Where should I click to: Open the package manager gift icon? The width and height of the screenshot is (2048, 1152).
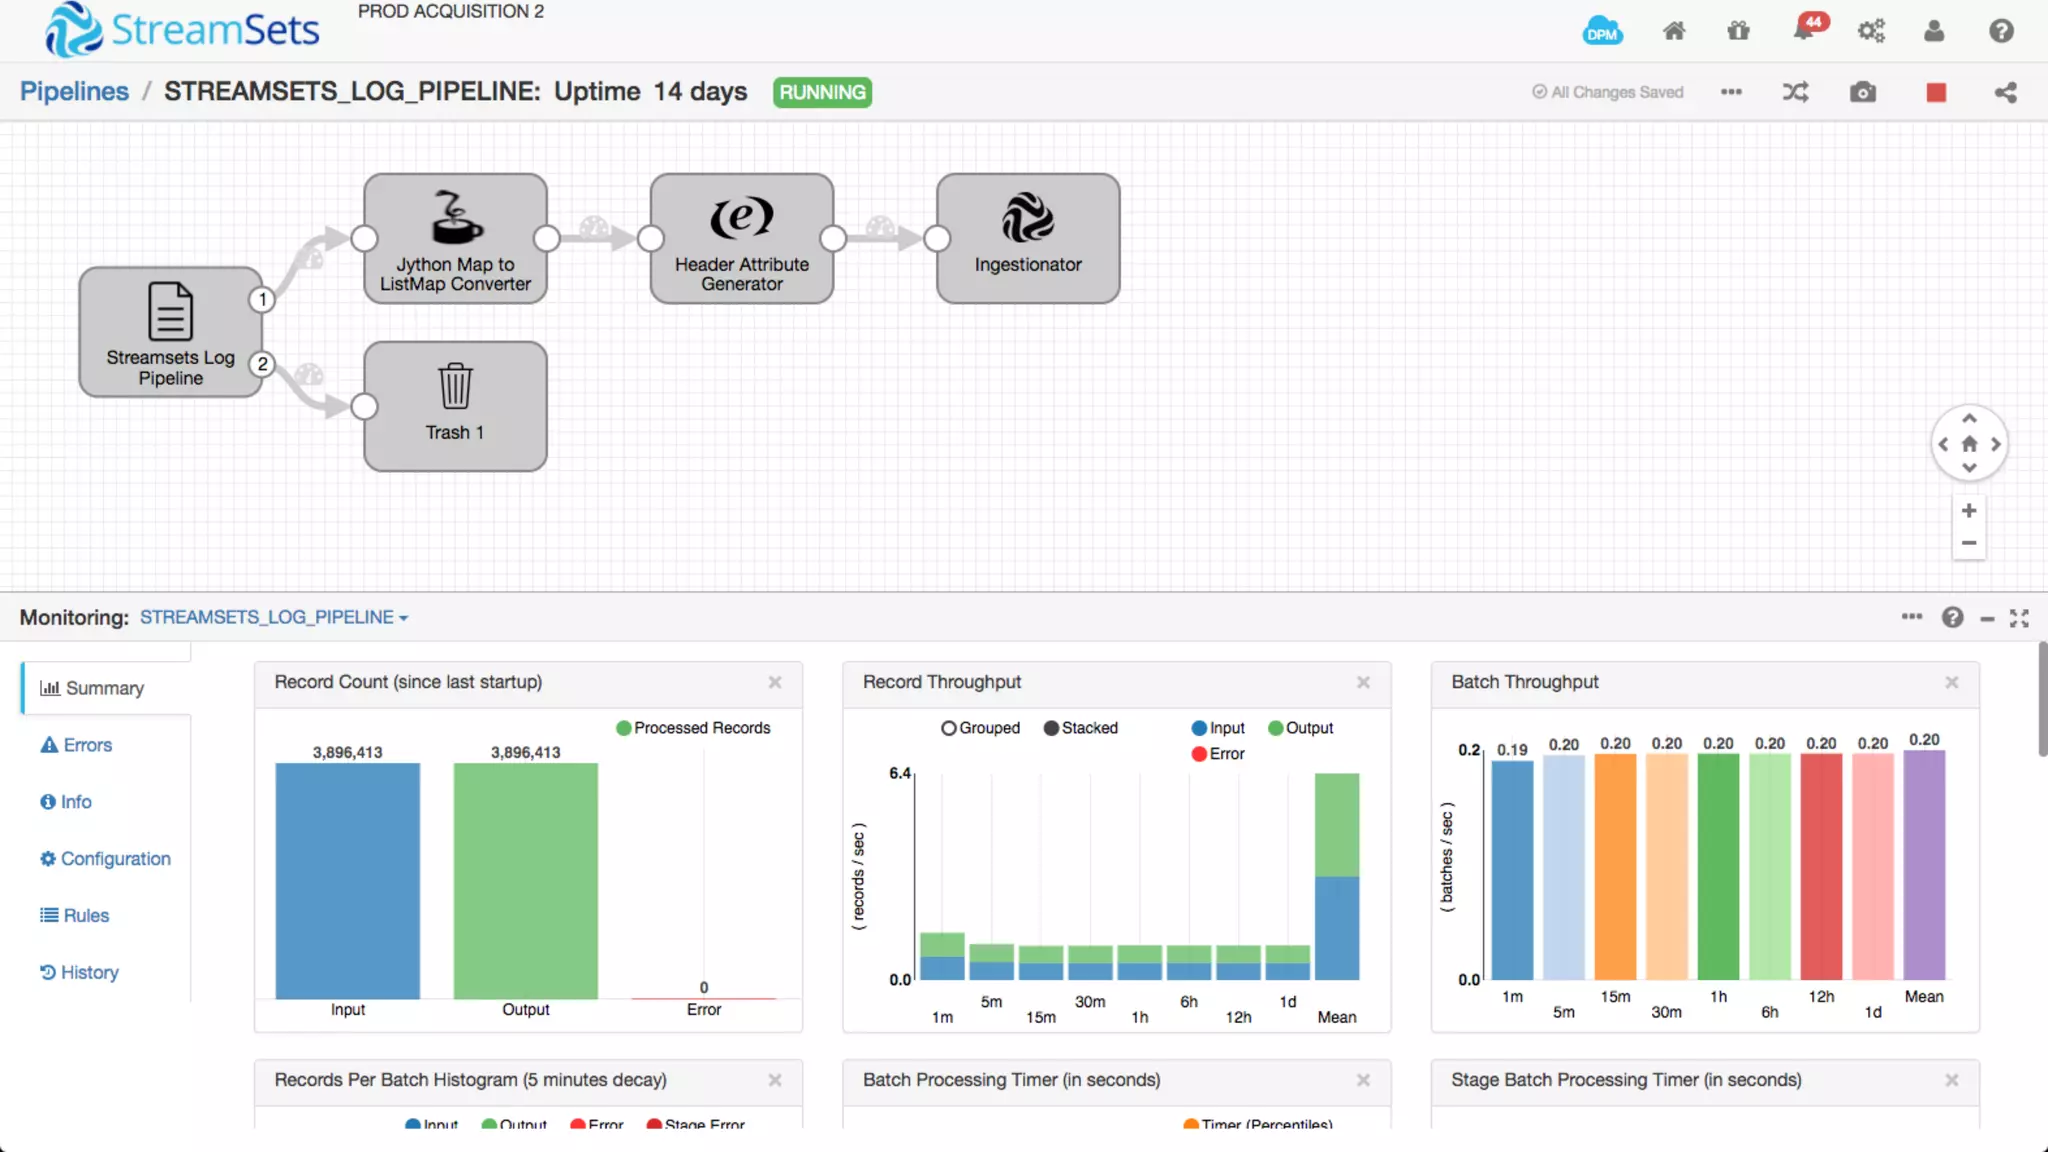coord(1738,31)
